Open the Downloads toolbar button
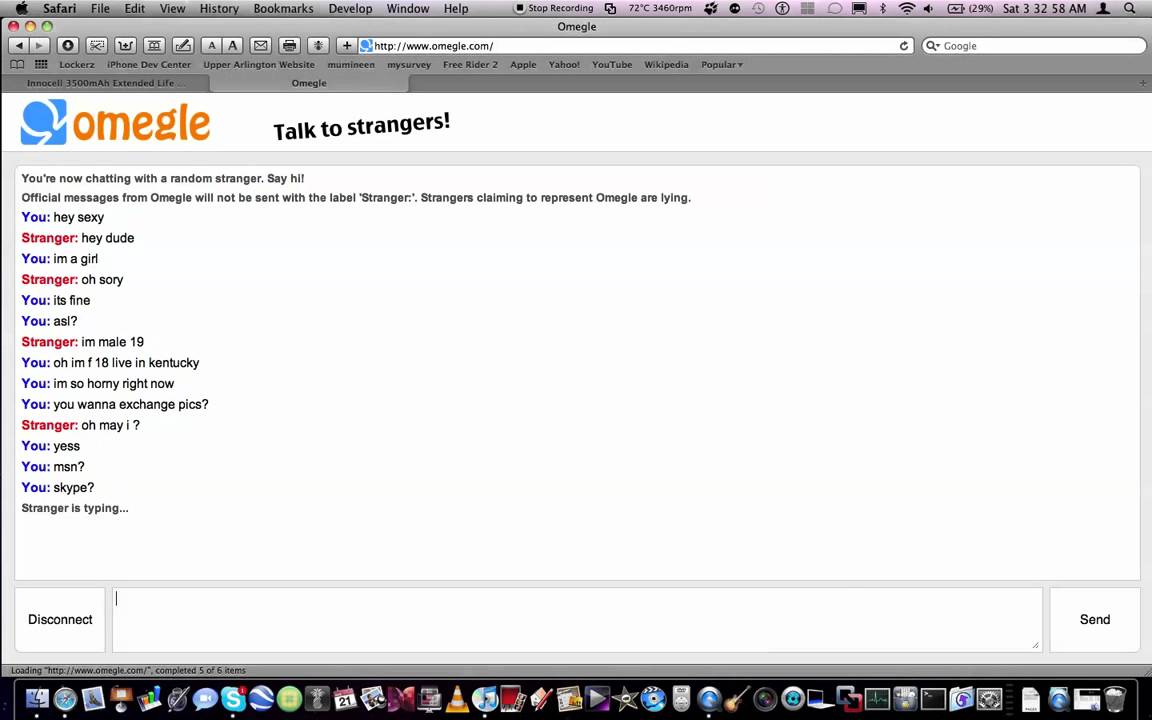Viewport: 1152px width, 720px height. coord(68,46)
